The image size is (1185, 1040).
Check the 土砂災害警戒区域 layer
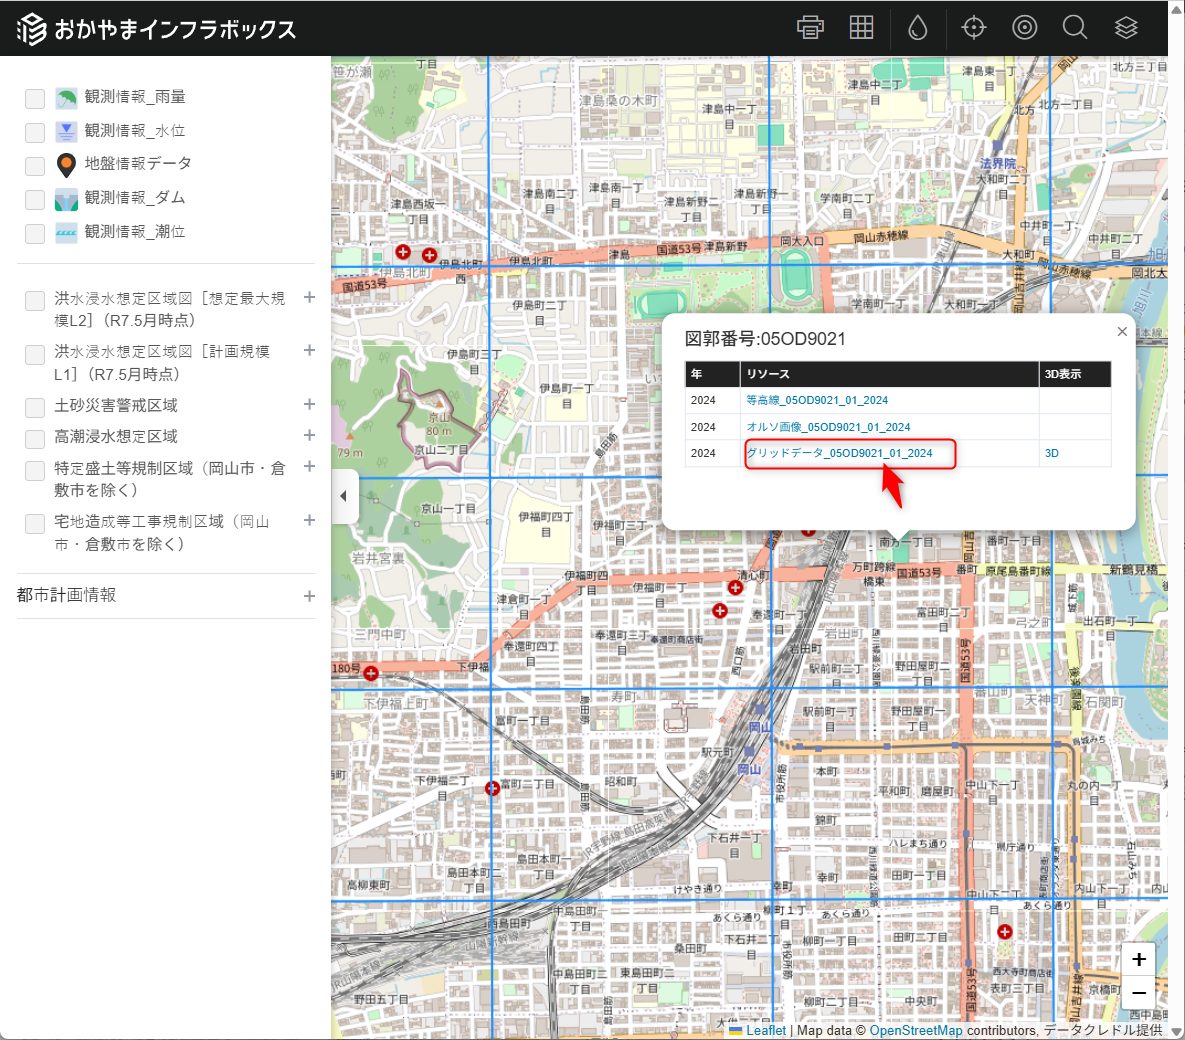pos(35,407)
